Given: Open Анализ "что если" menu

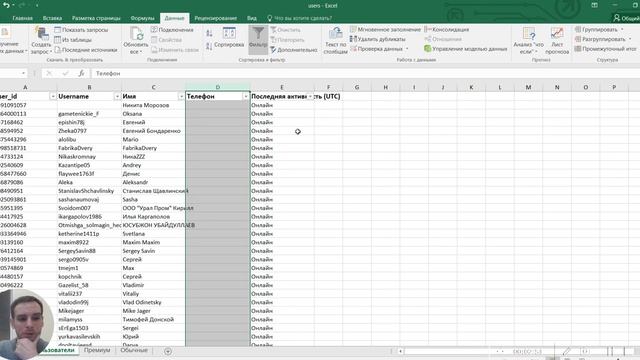Looking at the screenshot, I should coord(529,40).
